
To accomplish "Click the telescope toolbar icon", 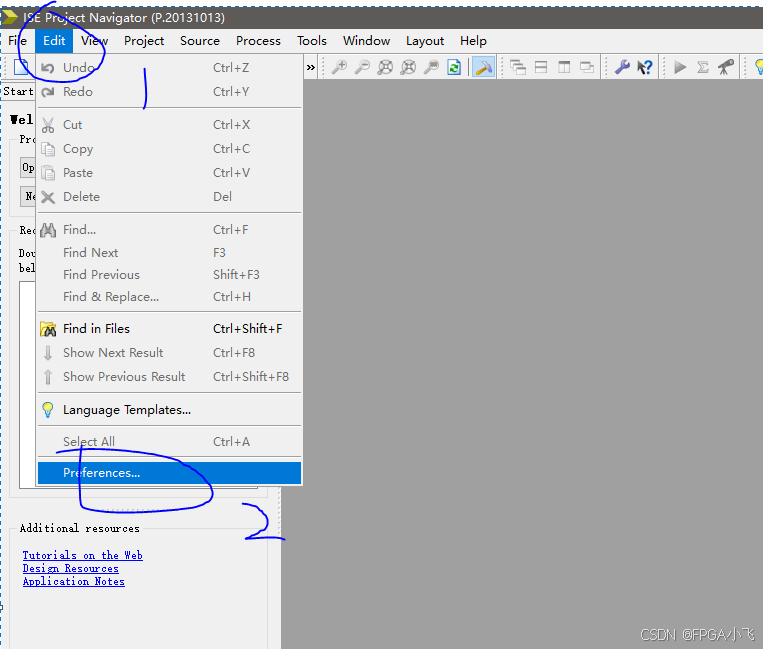I will 726,67.
